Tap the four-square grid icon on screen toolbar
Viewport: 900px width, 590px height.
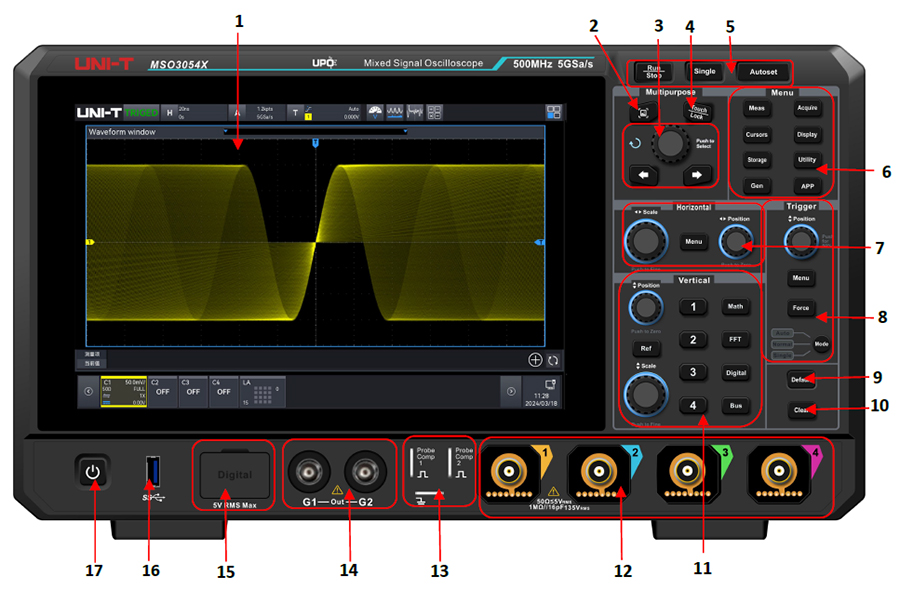435,112
